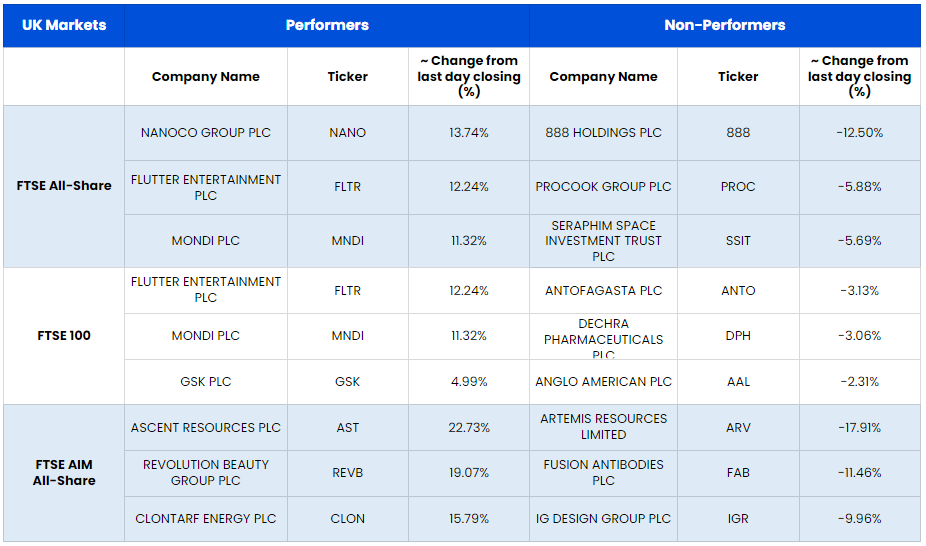Select the -5.88% change value
The height and width of the screenshot is (546, 926).
tap(859, 187)
